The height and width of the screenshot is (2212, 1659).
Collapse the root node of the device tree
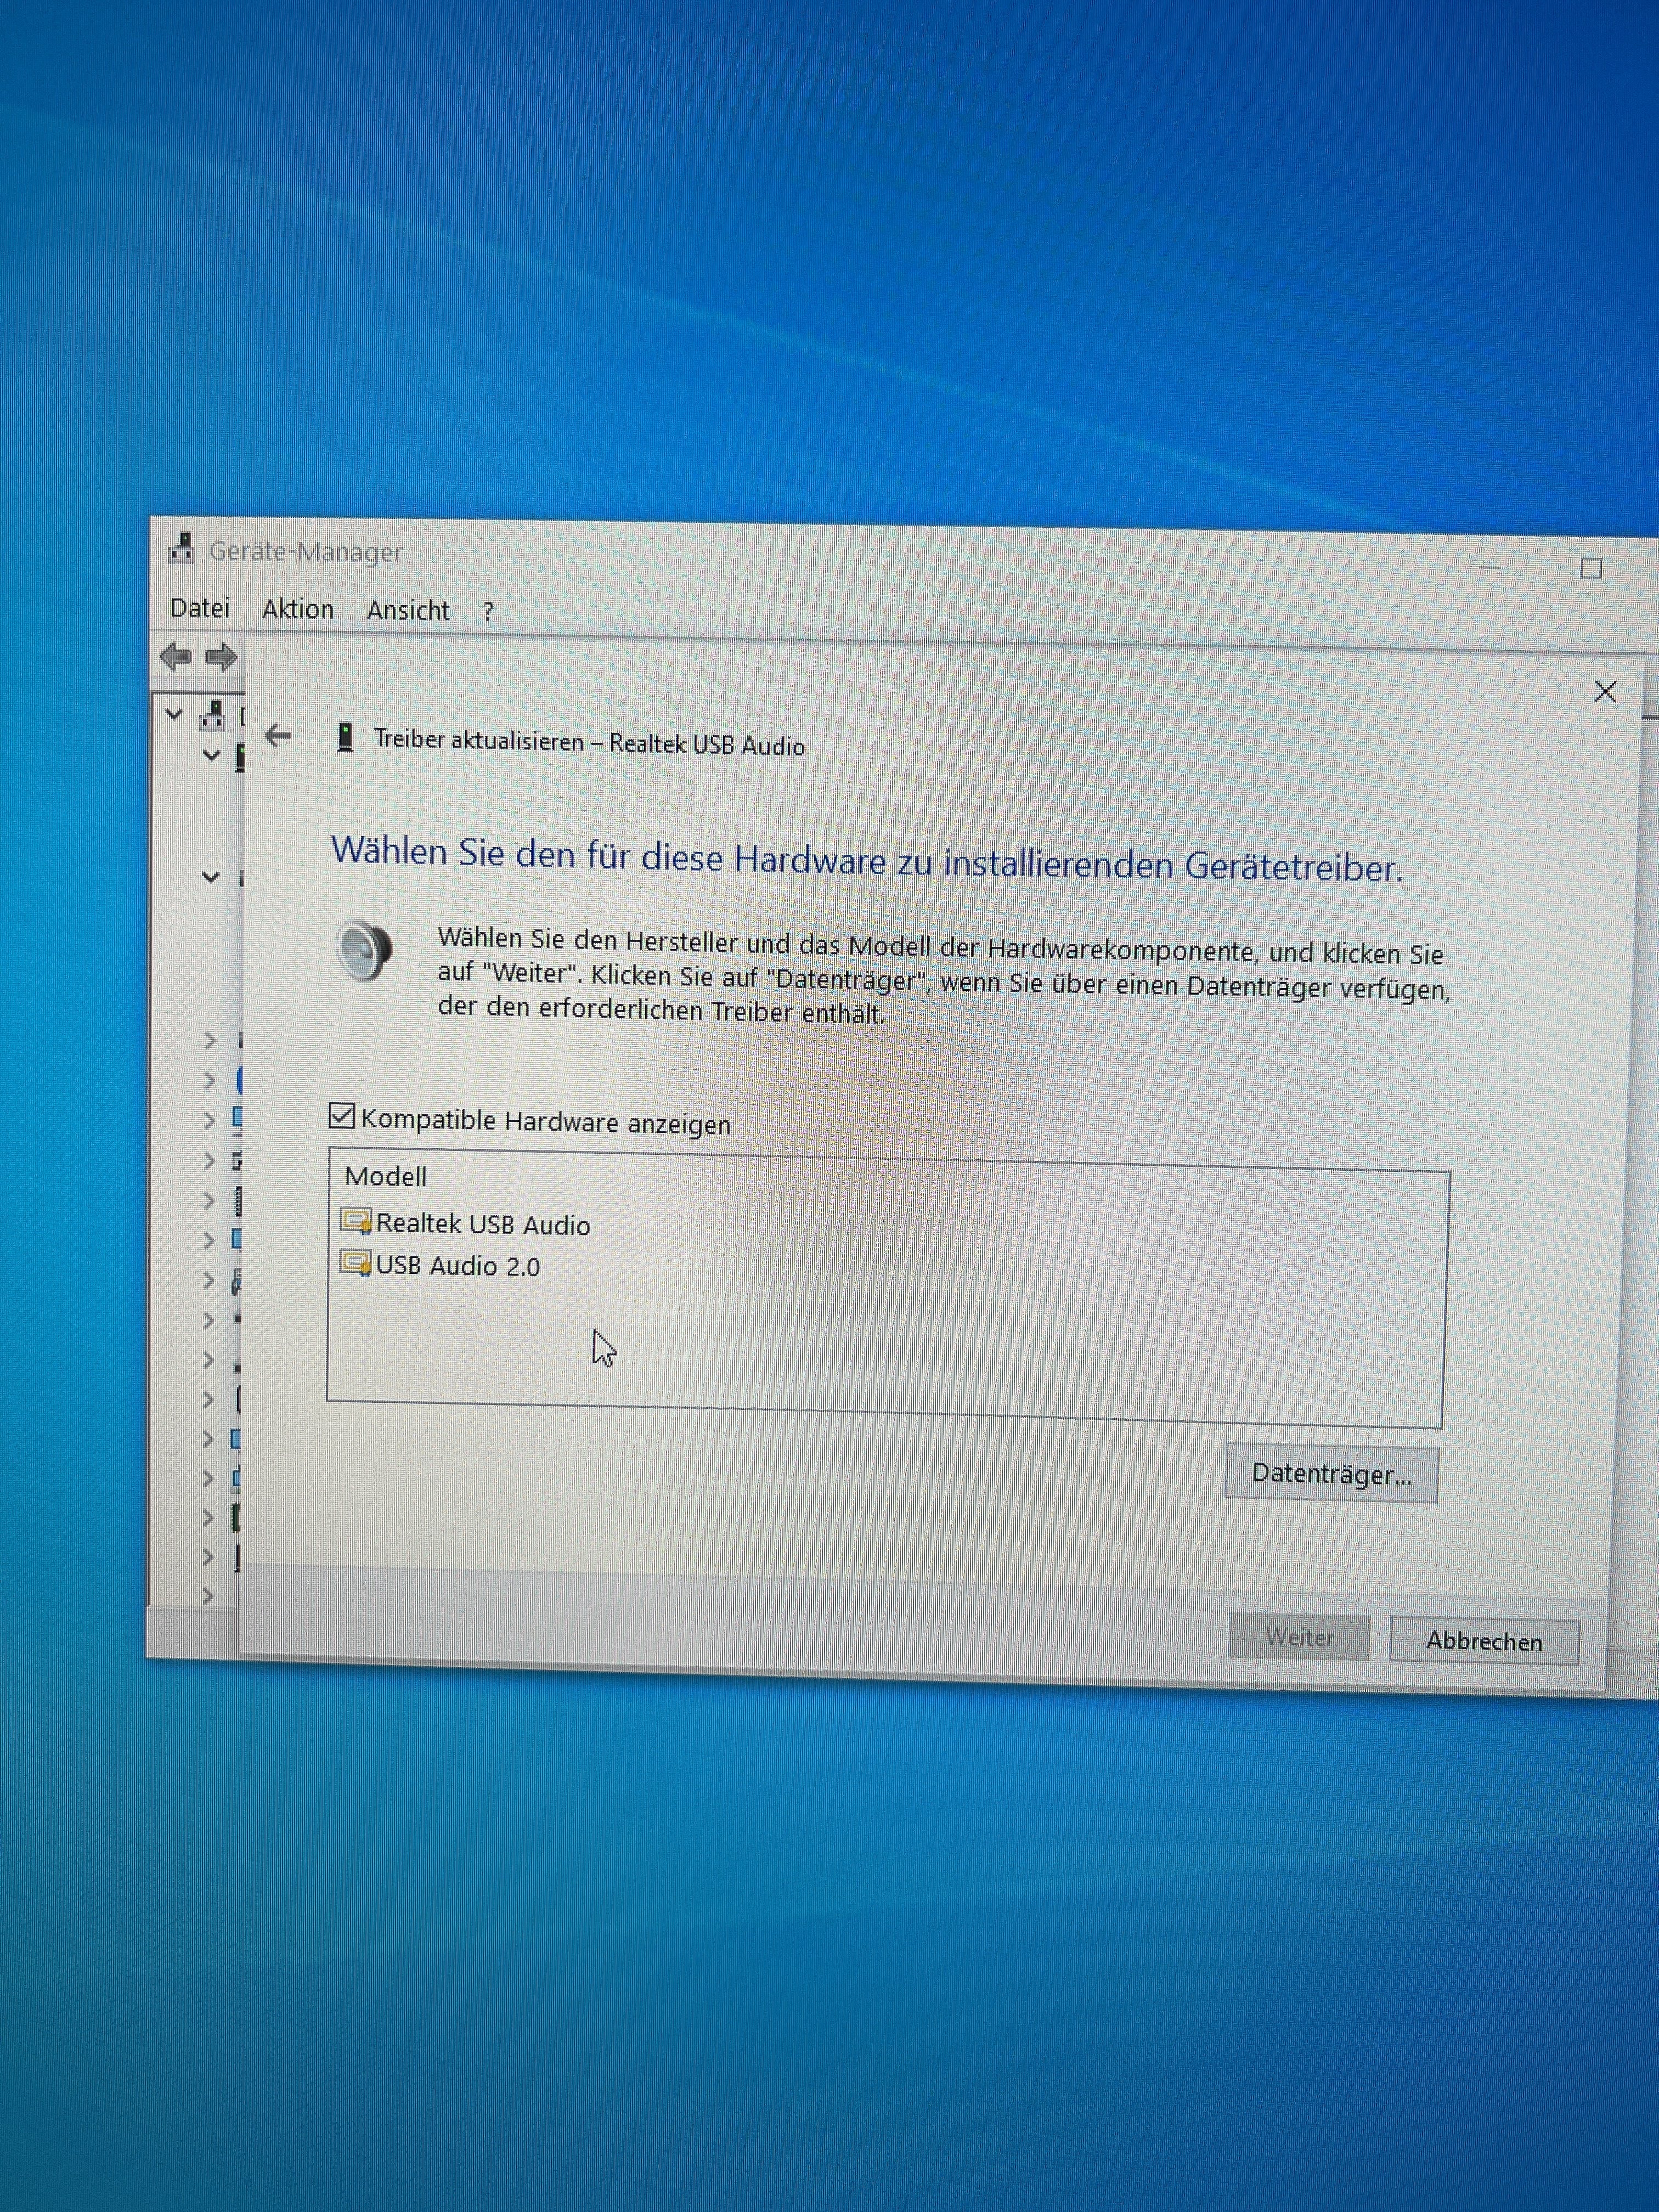pos(175,714)
